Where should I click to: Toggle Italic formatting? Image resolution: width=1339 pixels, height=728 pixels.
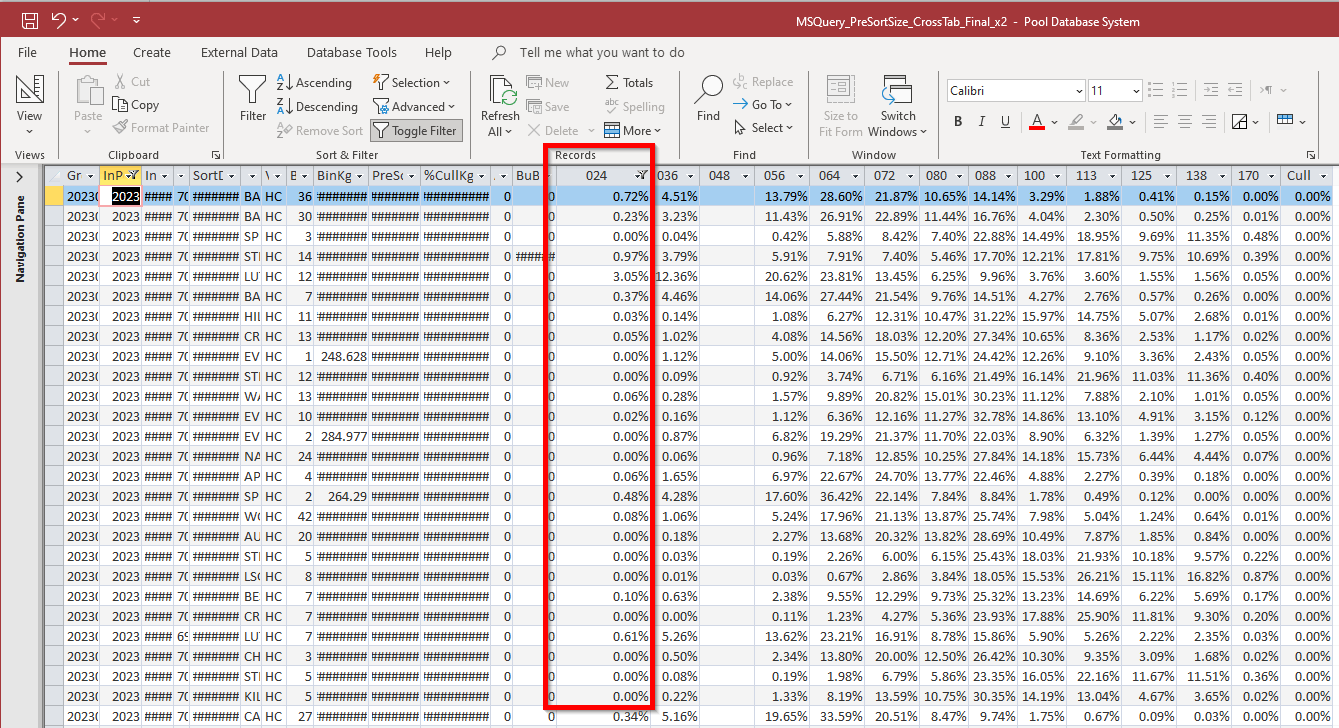(x=982, y=122)
